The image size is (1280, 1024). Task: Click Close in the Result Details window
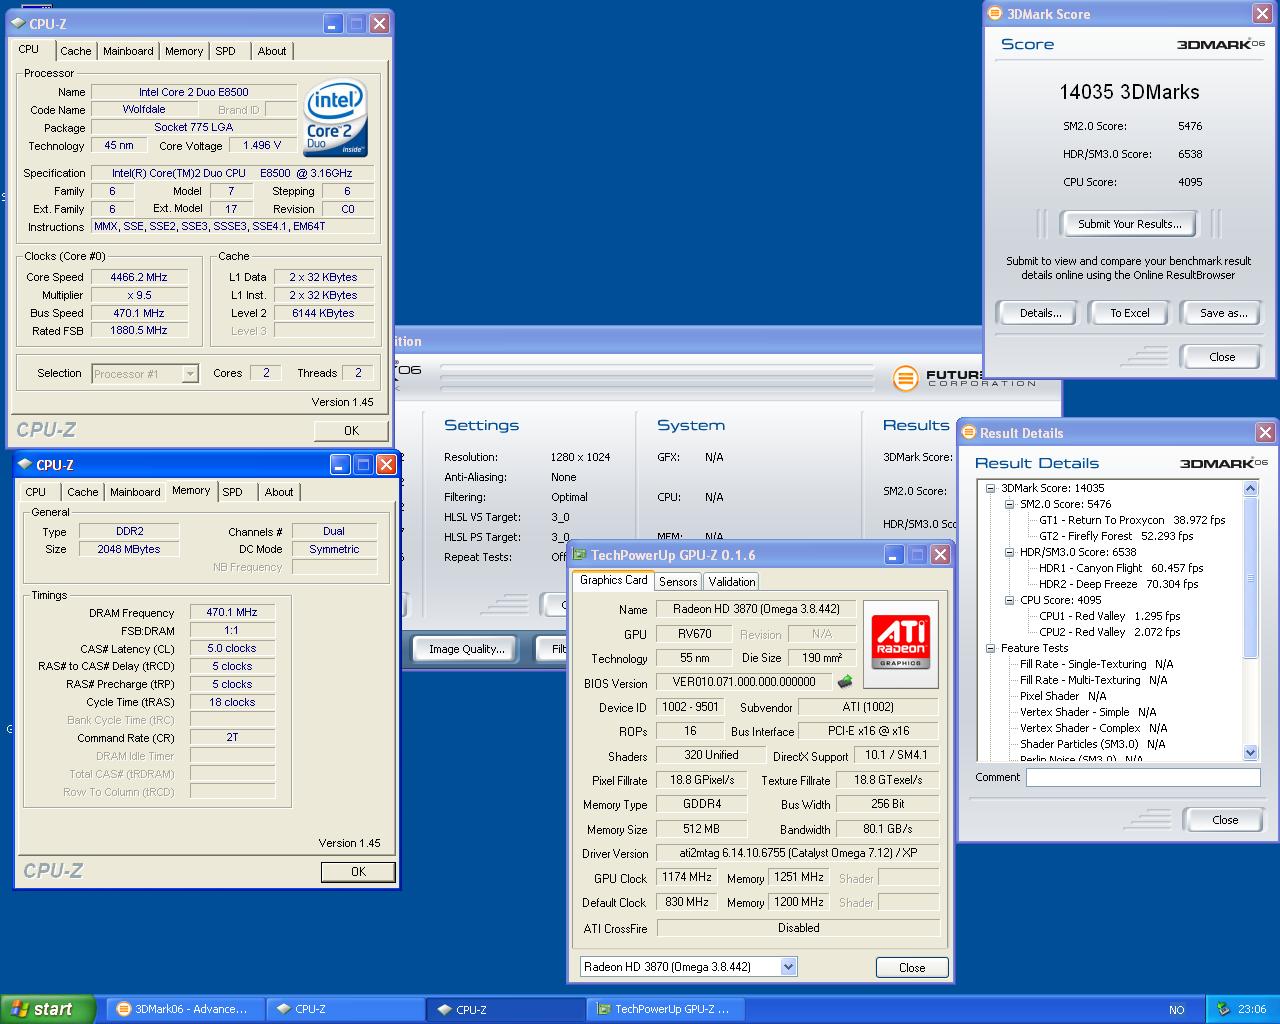pos(1225,820)
